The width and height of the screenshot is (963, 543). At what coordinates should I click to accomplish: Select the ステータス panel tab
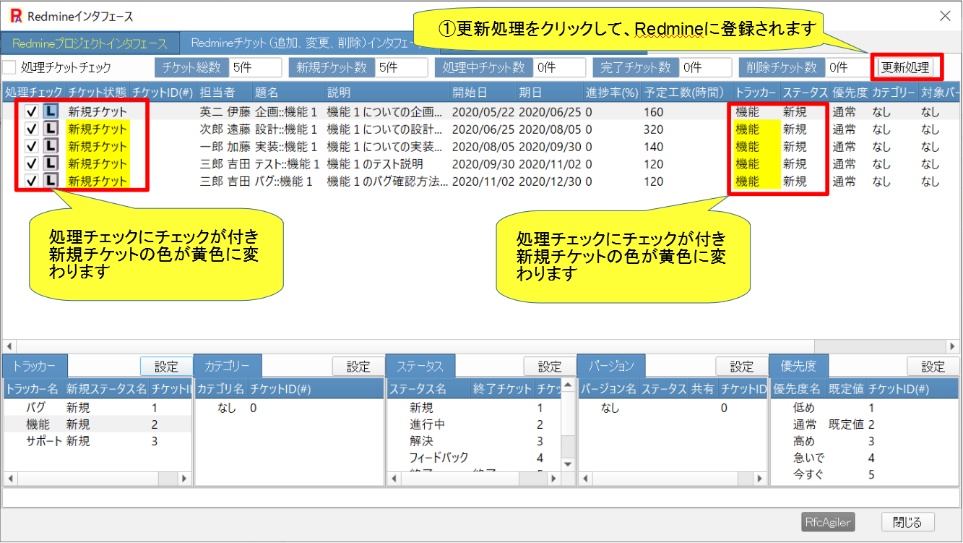click(x=420, y=366)
